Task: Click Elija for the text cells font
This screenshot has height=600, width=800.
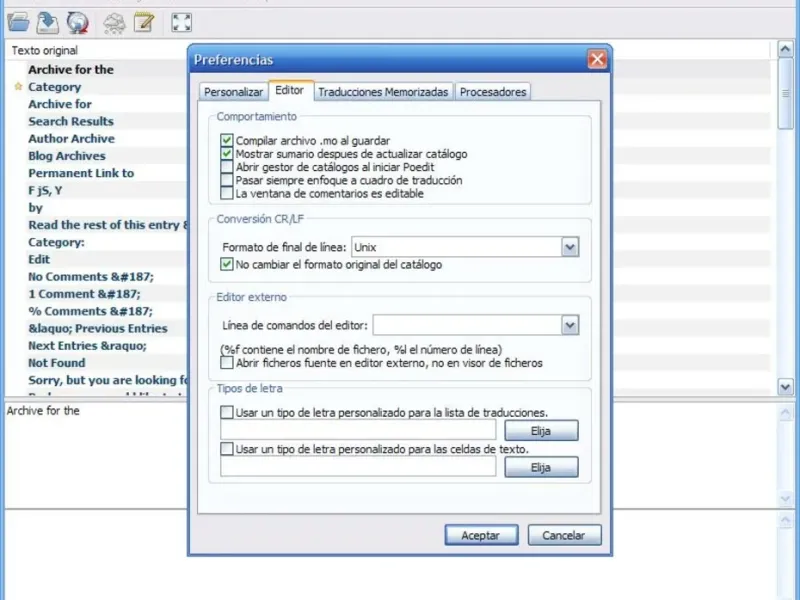Action: (541, 467)
